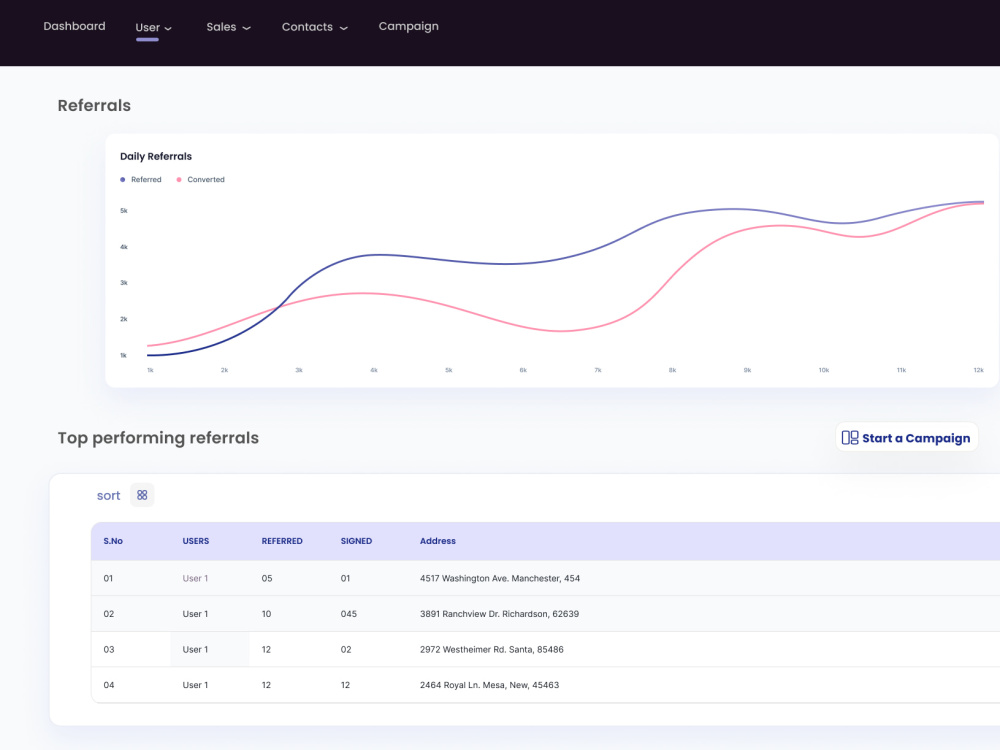Click the 6k x-axis label
The height and width of the screenshot is (750, 1000).
point(523,370)
